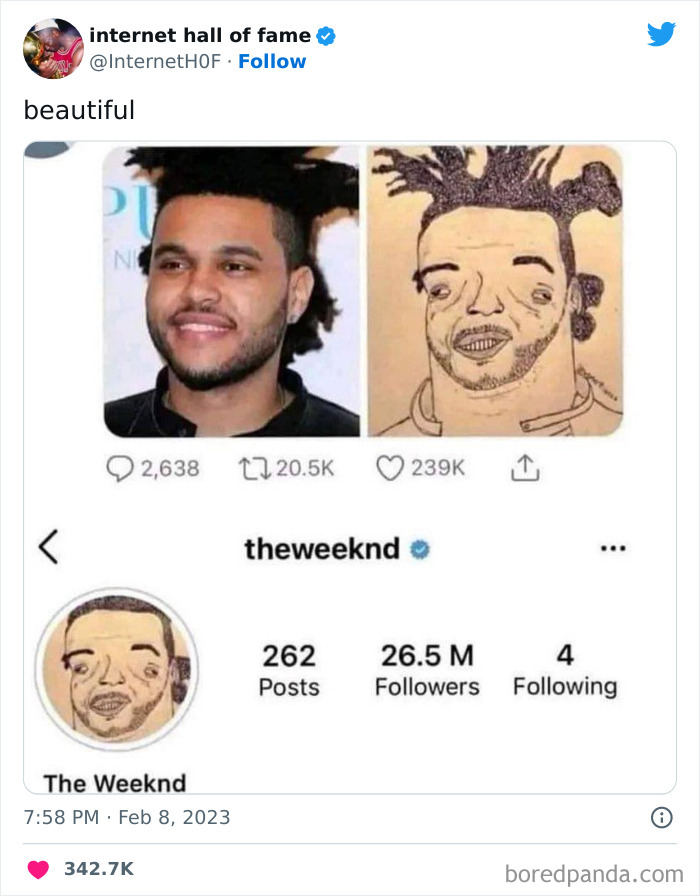The height and width of the screenshot is (896, 700).
Task: Click the 4 Following count
Action: (565, 670)
